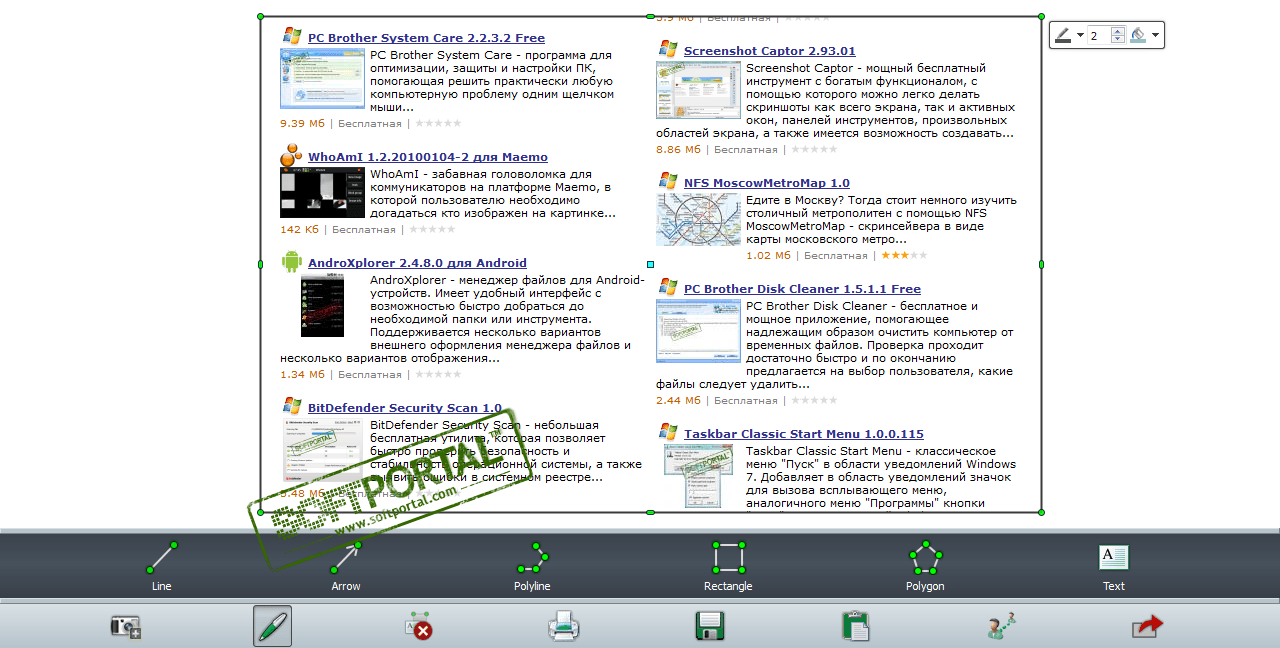This screenshot has height=648, width=1280.
Task: Click the right-middle green selection handle
Action: 1041,264
